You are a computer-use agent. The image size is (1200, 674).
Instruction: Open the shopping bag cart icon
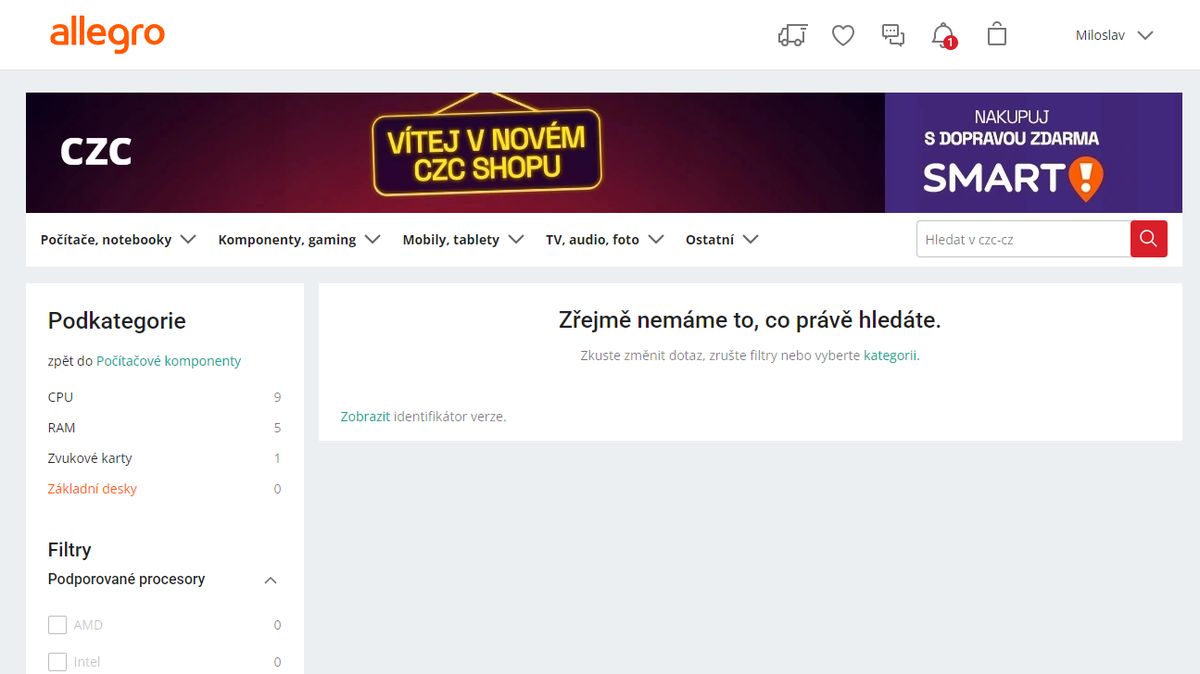996,34
